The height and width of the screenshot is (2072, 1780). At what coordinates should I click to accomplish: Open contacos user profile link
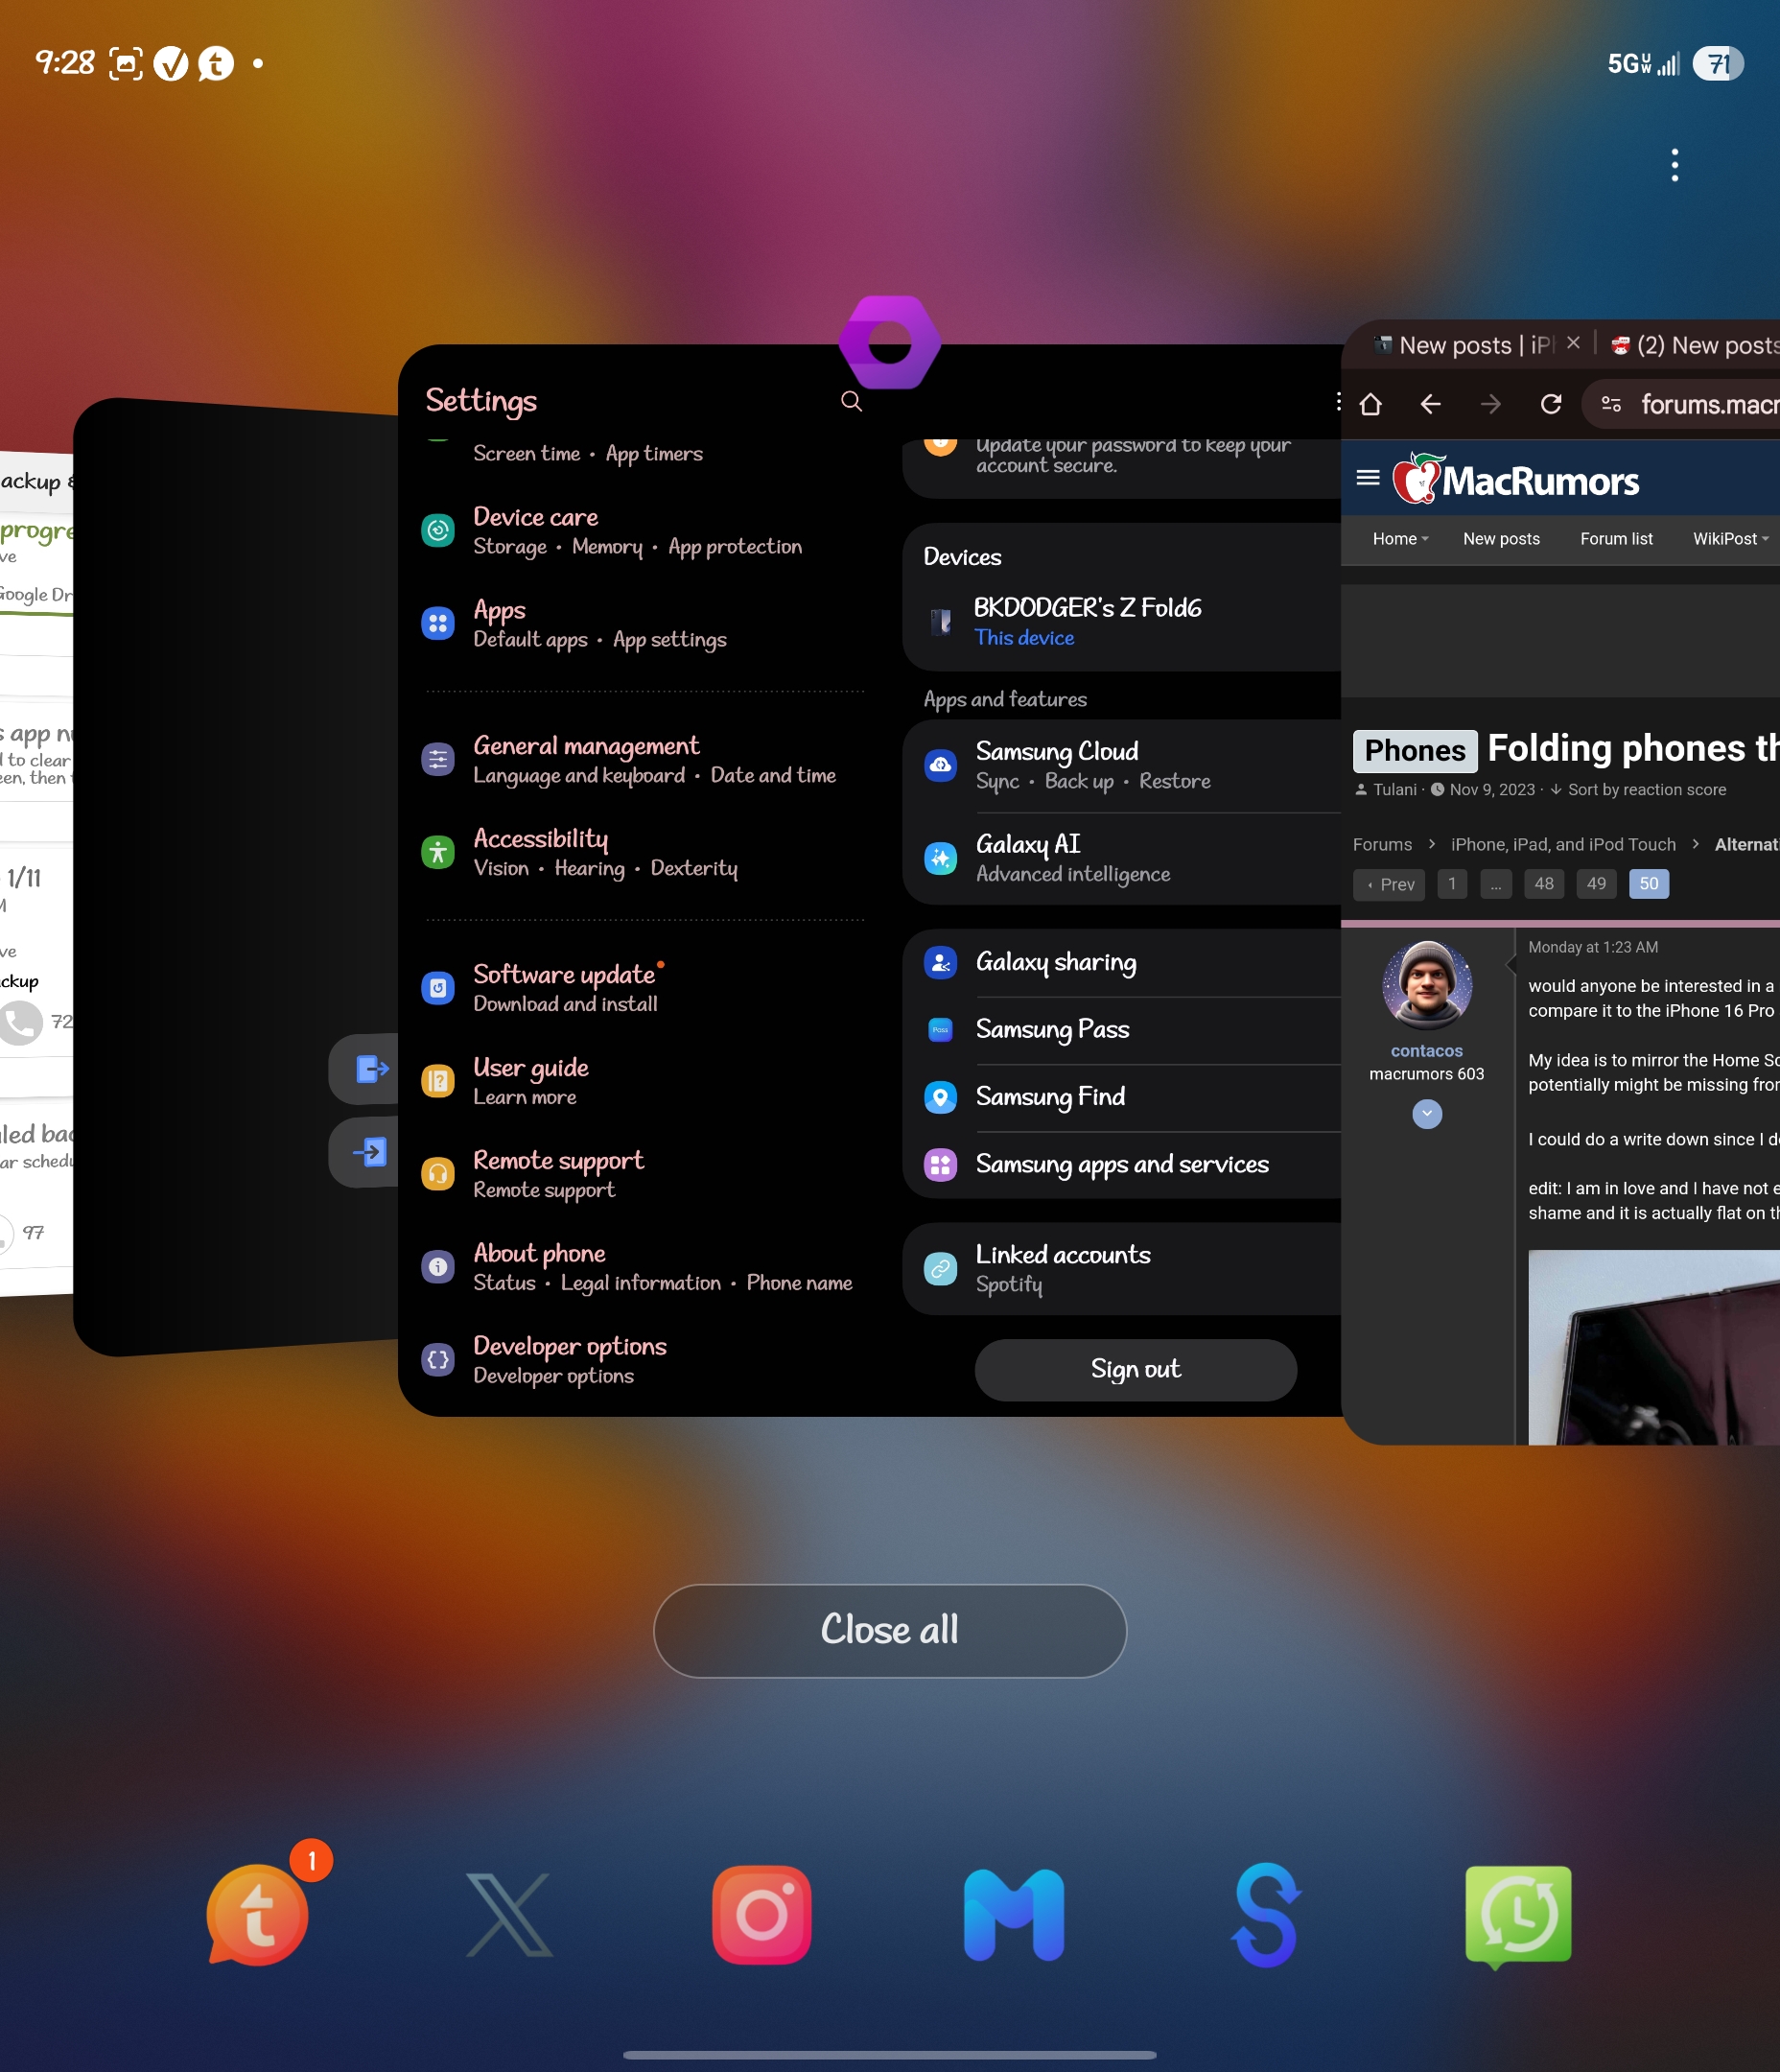pos(1426,1051)
